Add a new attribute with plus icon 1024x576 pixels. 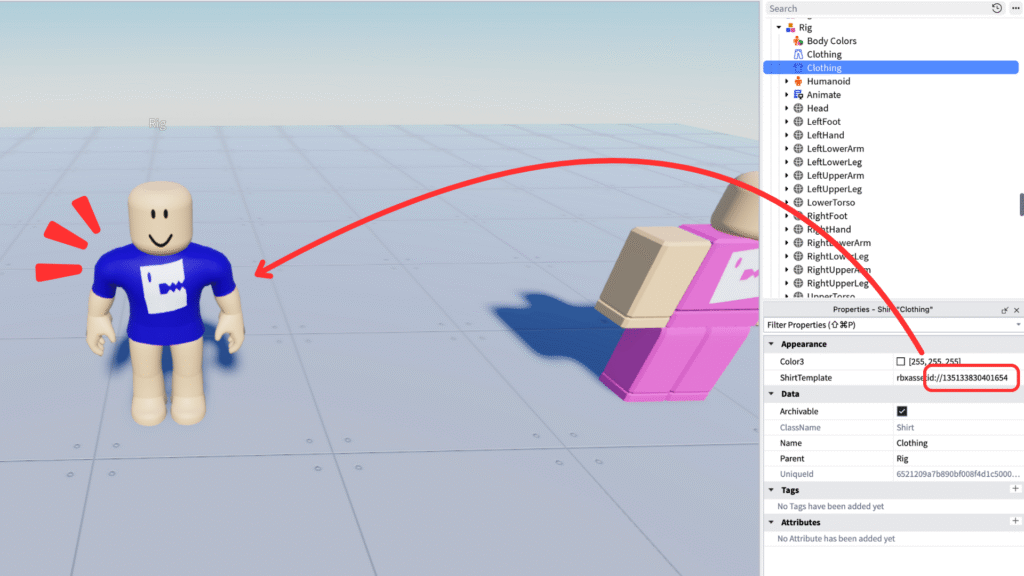click(1015, 521)
